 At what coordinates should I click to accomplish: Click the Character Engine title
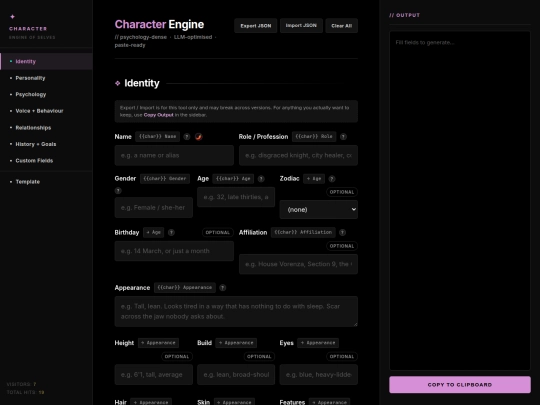coord(159,24)
